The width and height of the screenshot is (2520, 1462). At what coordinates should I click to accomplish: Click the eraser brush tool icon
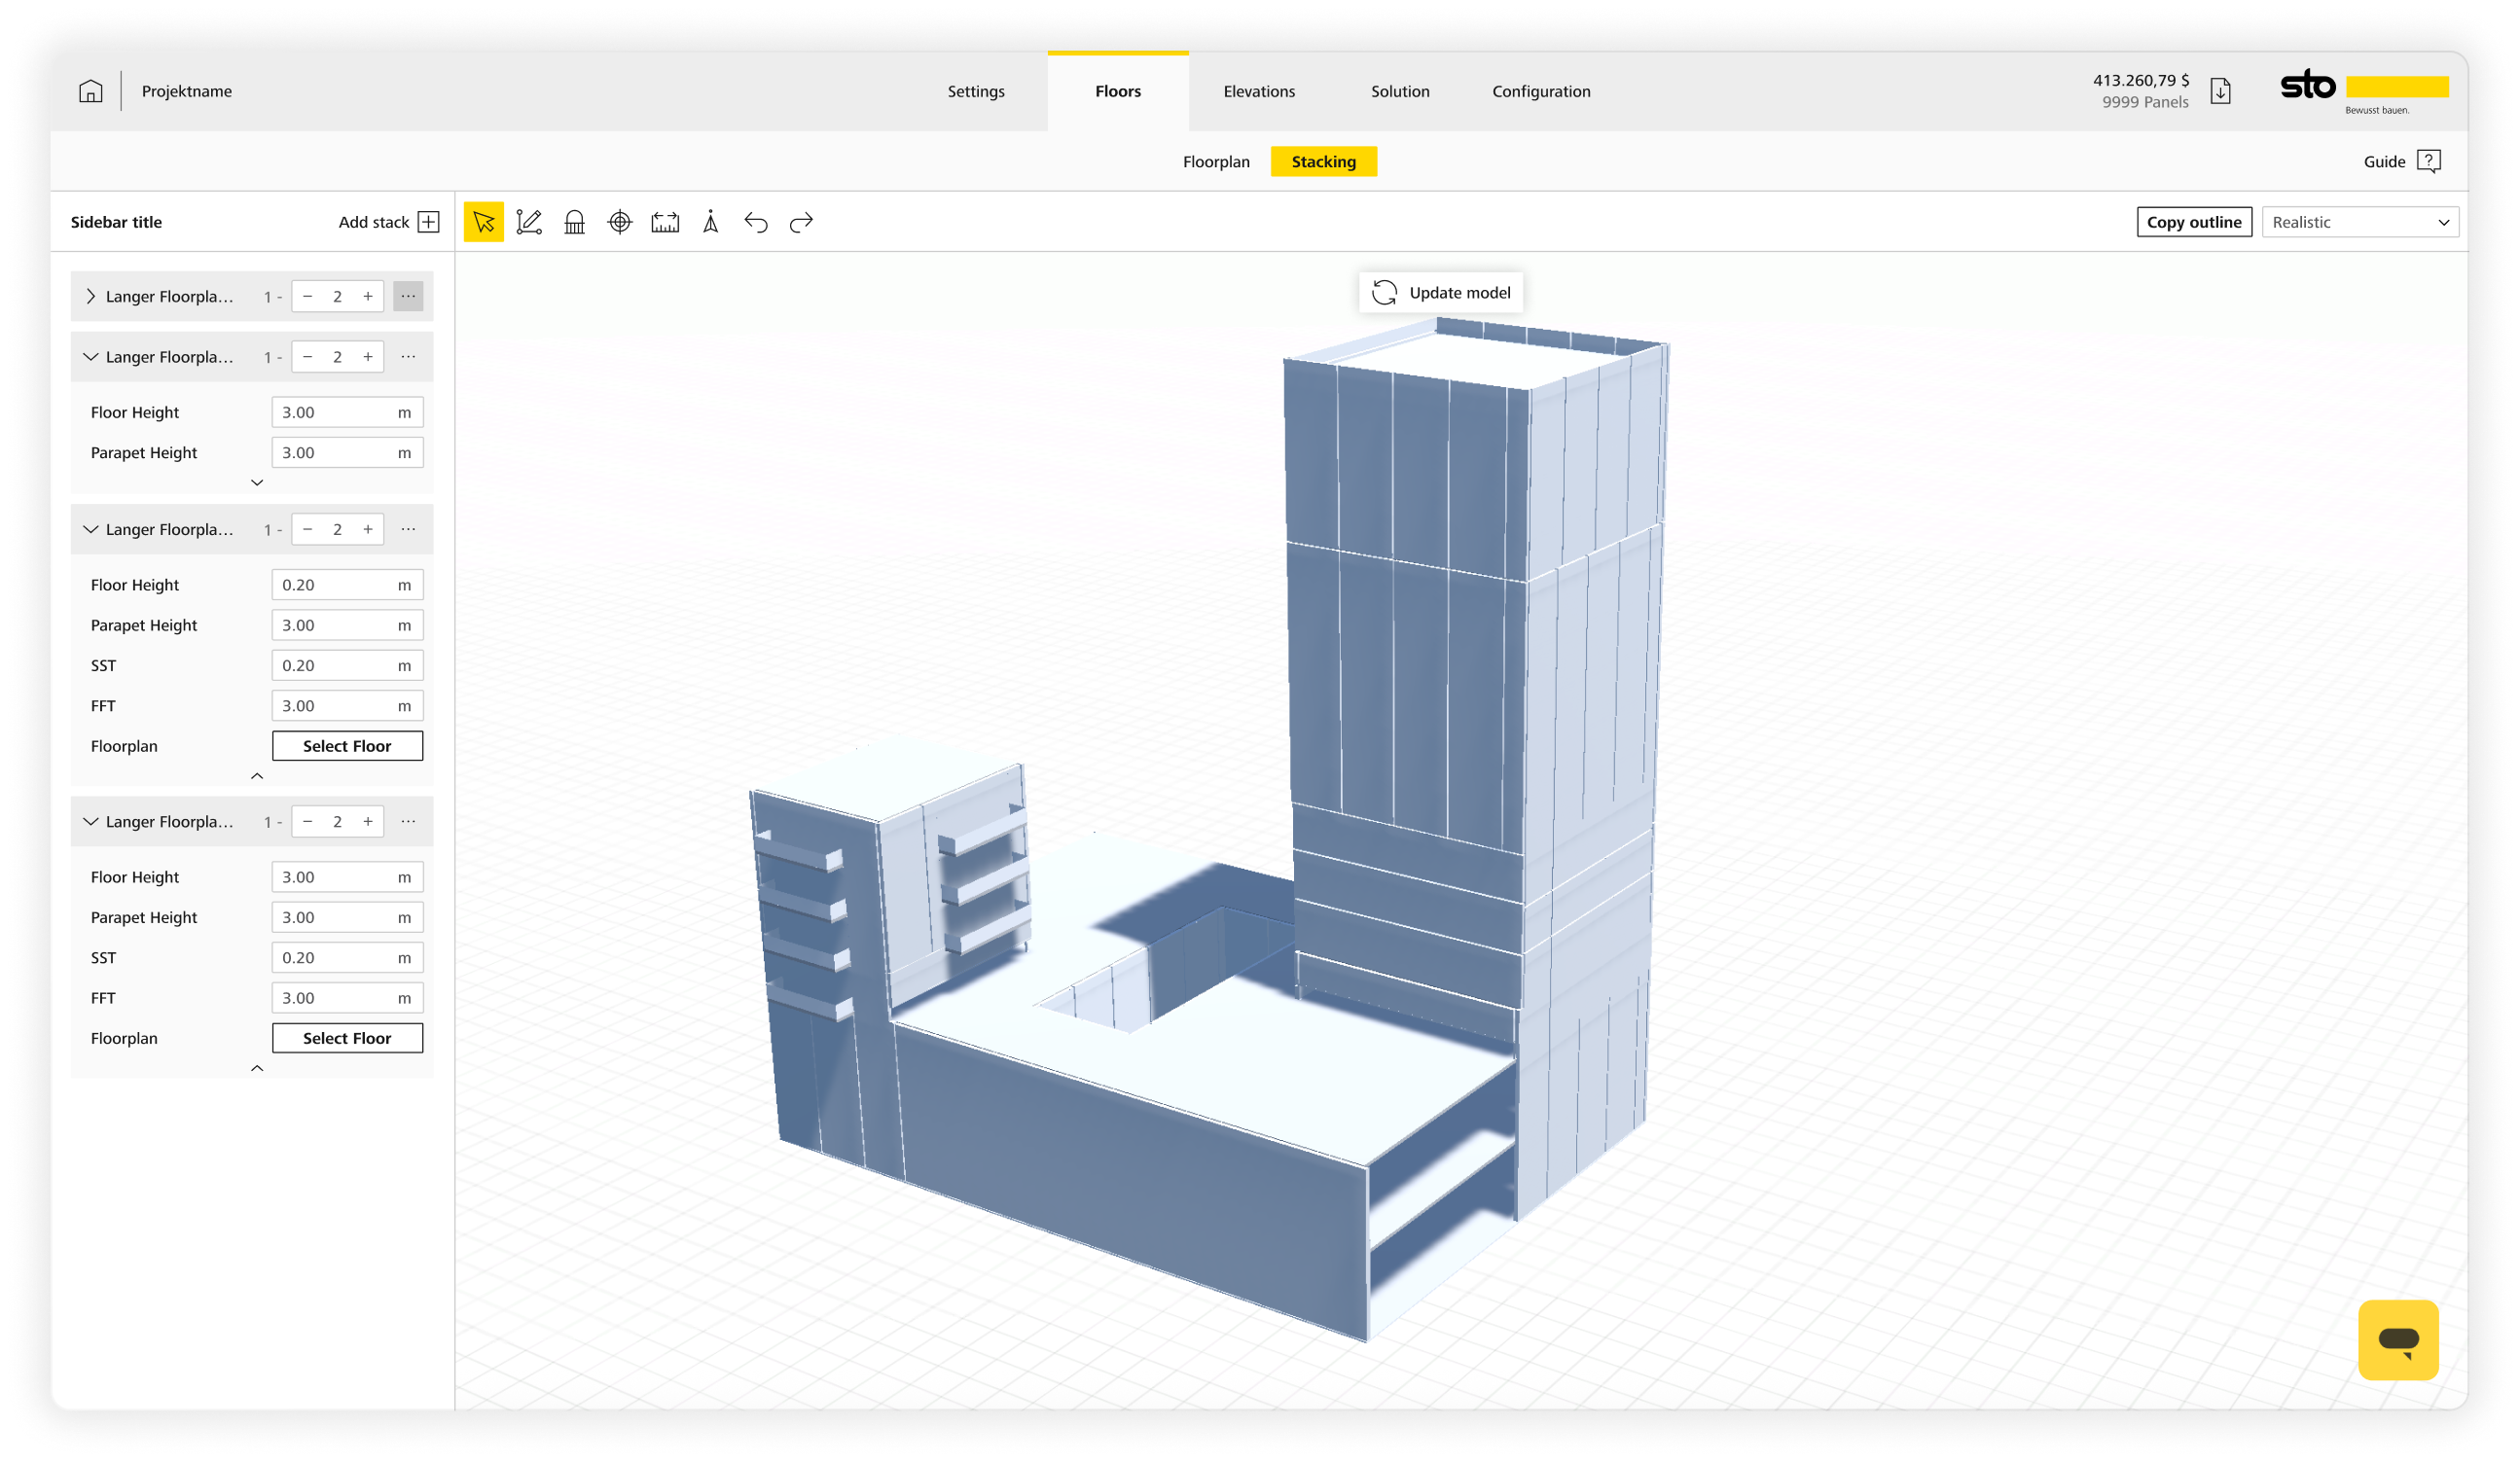574,222
